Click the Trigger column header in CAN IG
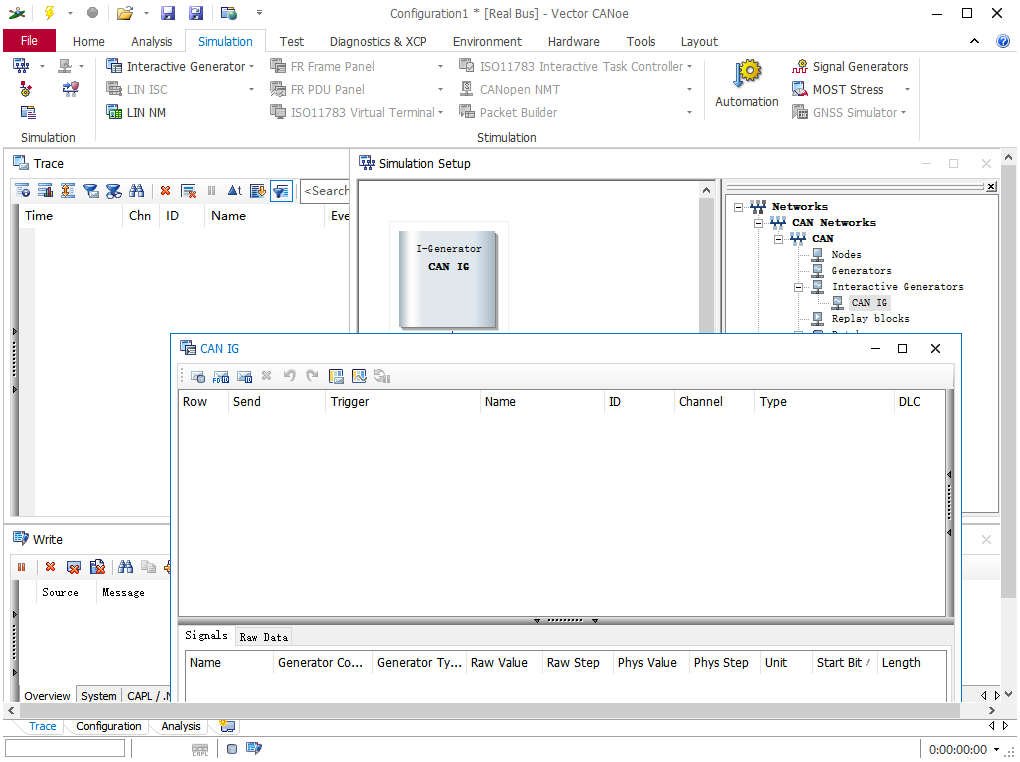Screen dimensions: 1020x762 402,402
